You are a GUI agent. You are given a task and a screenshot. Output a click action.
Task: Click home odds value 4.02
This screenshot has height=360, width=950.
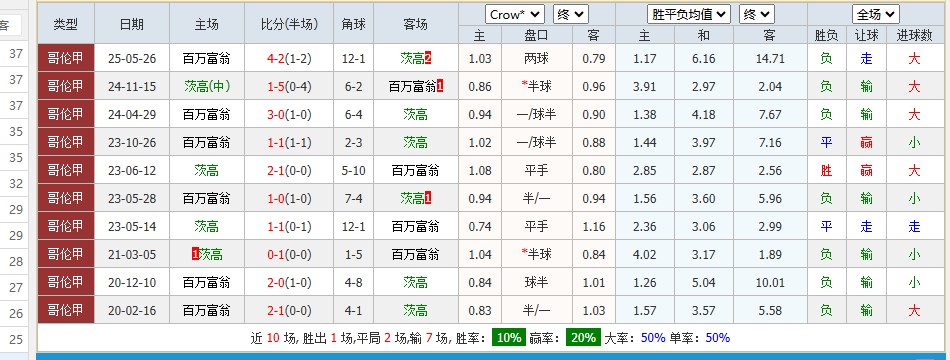644,255
